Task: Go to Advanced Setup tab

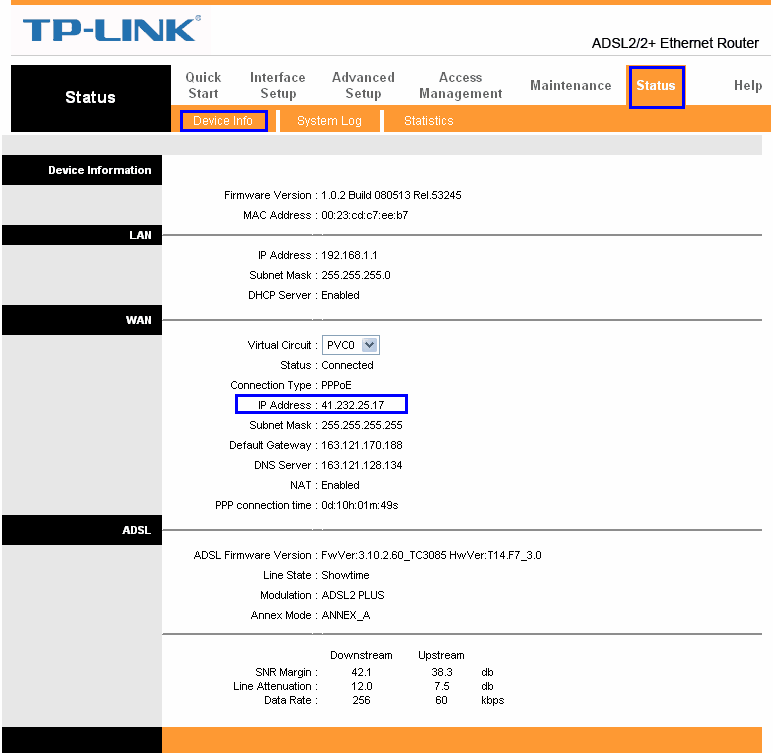Action: point(363,85)
